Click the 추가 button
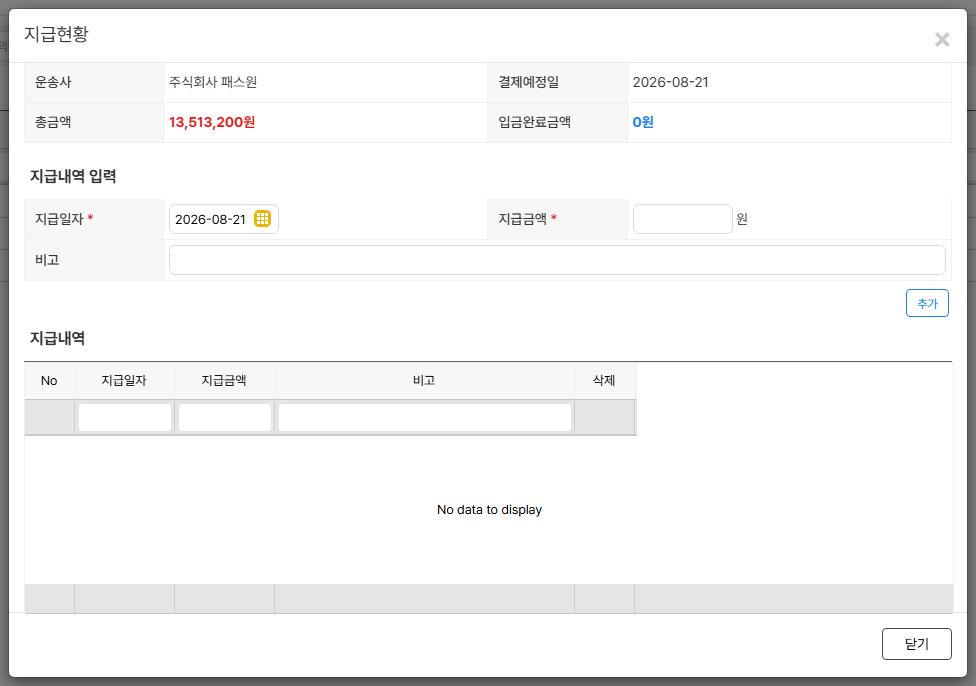The image size is (976, 686). point(927,303)
